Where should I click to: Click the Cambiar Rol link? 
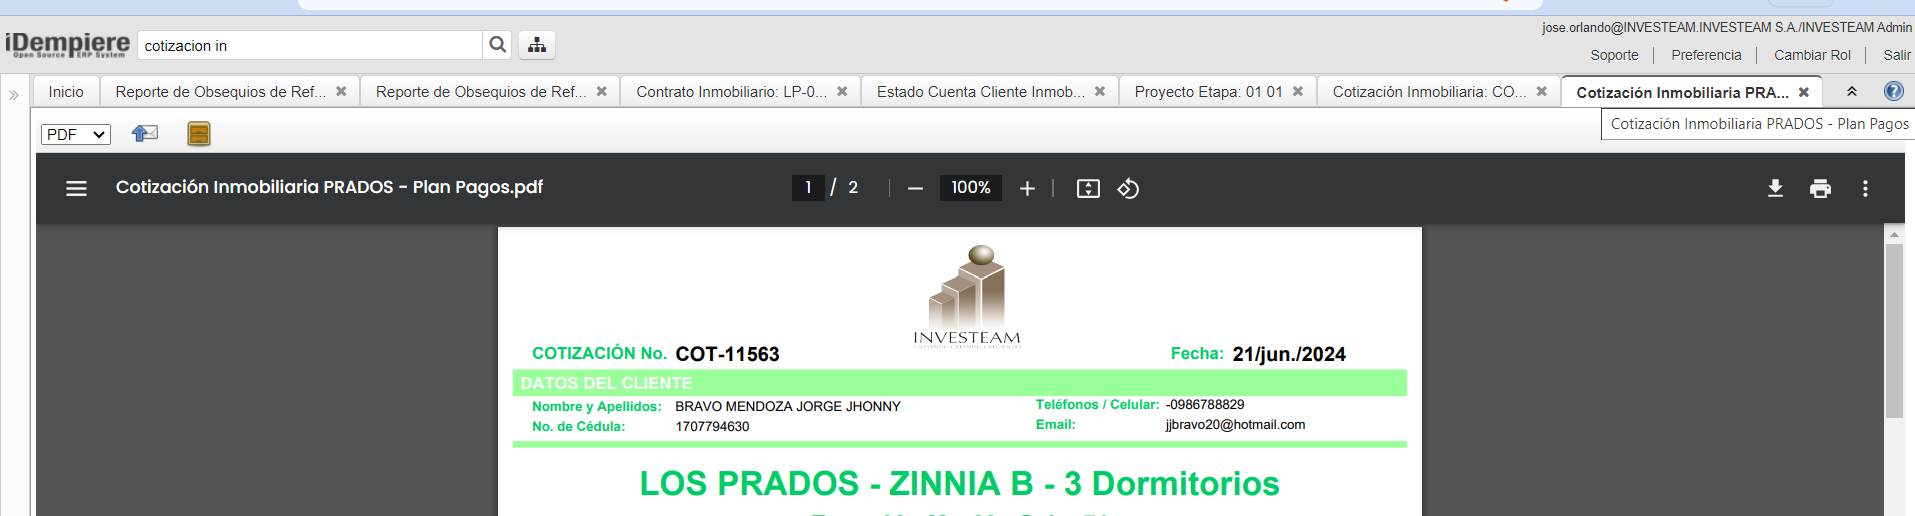coord(1812,55)
